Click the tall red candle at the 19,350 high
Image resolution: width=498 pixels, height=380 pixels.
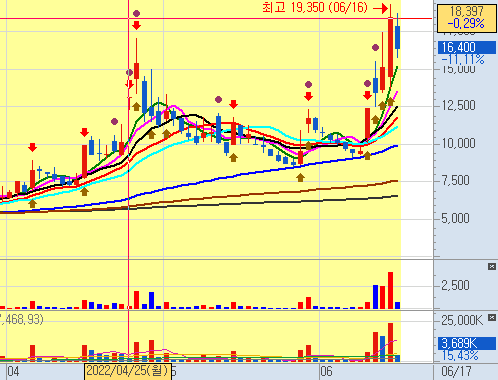(390, 48)
